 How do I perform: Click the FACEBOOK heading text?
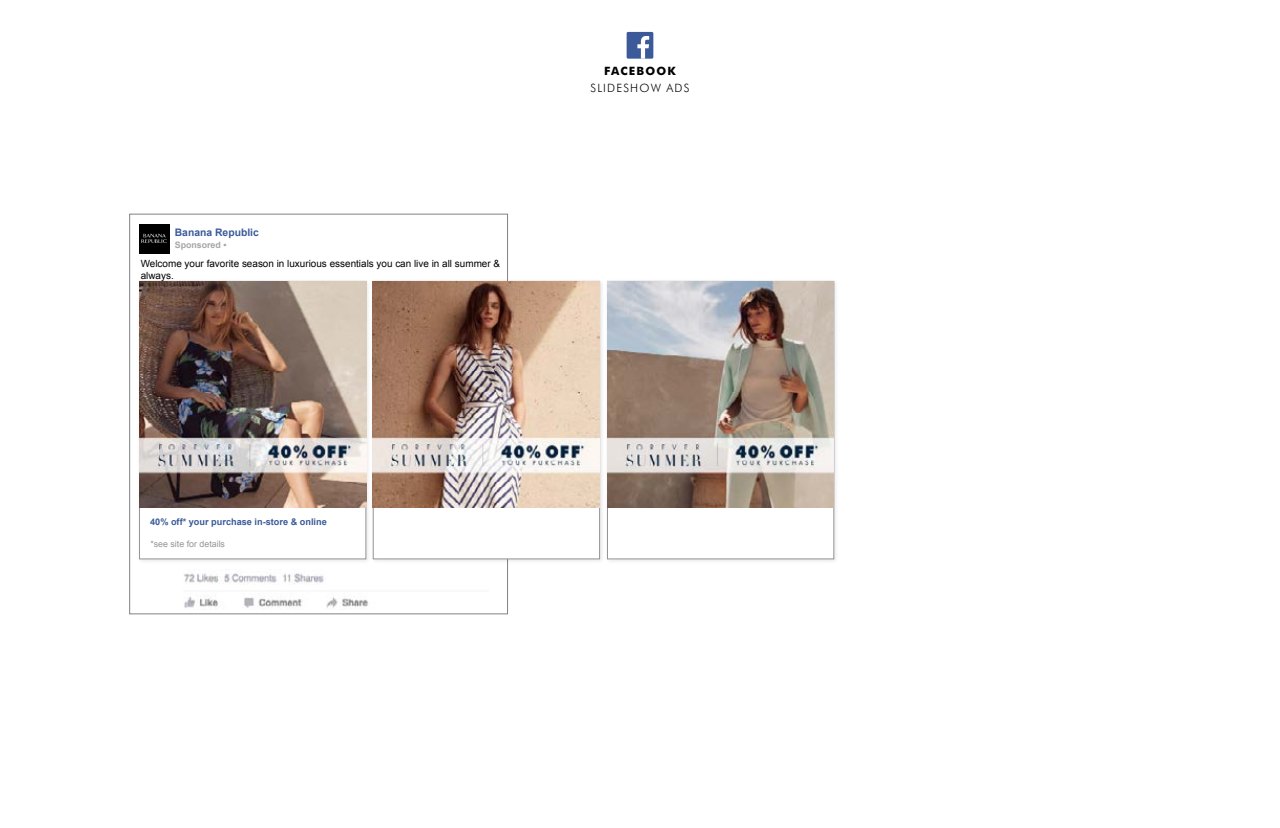click(640, 71)
